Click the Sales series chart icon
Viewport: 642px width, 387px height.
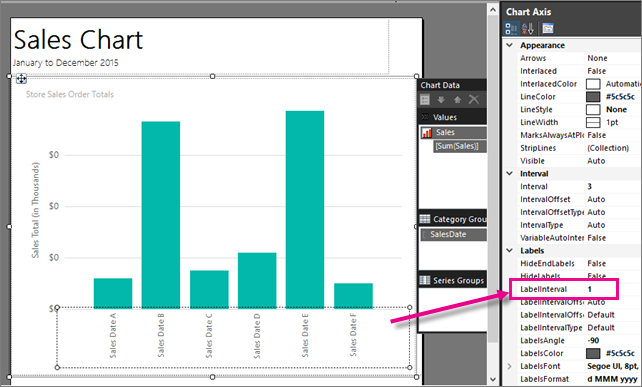click(427, 133)
